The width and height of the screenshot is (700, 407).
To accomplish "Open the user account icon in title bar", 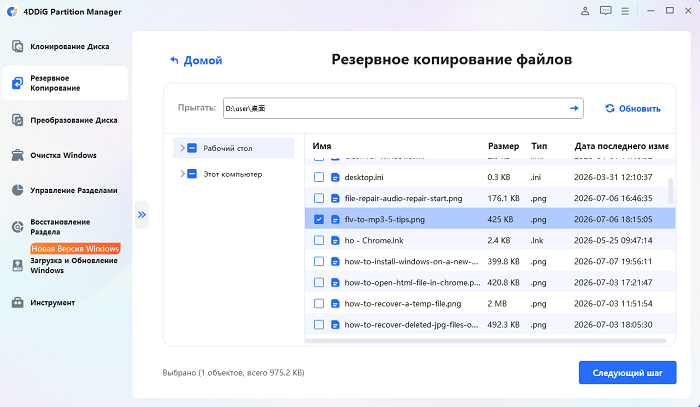I will [x=585, y=11].
